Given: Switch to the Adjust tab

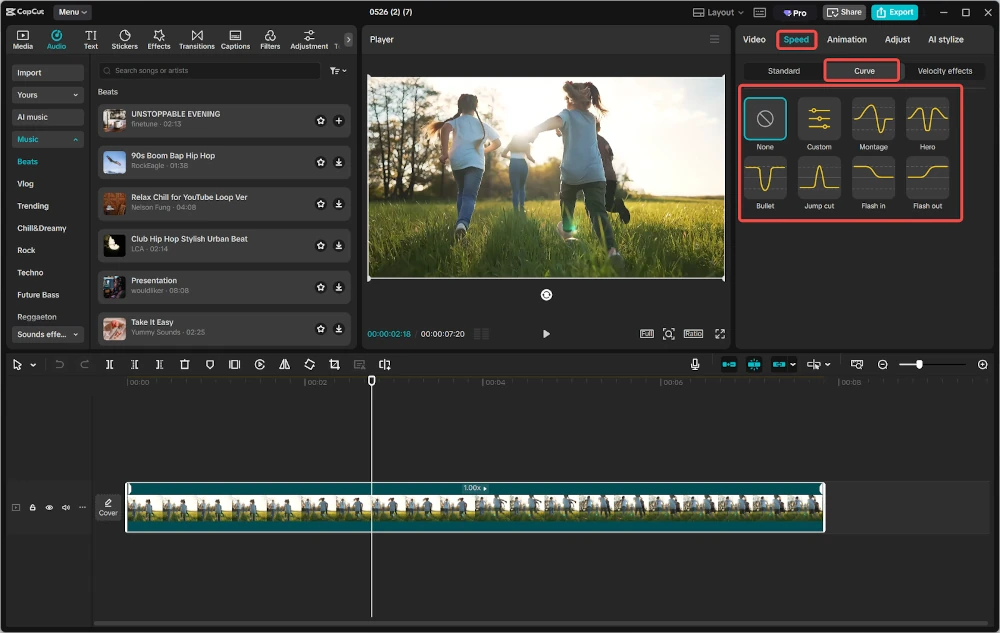Looking at the screenshot, I should coord(897,40).
